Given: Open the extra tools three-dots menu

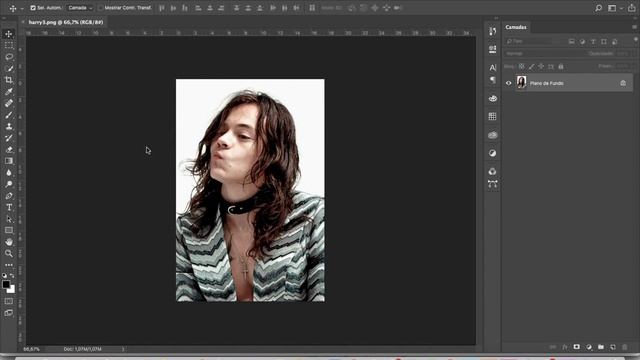Looking at the screenshot, I should click(x=9, y=265).
